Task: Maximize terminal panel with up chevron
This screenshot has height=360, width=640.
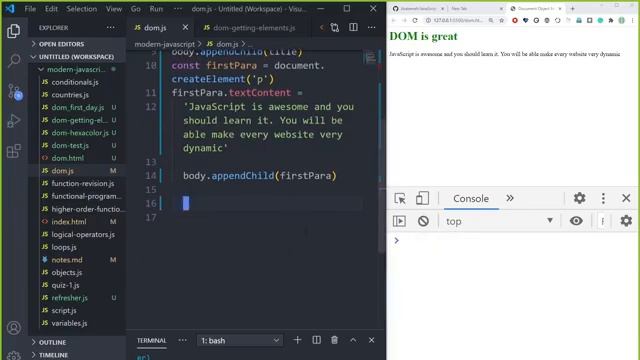Action: pyautogui.click(x=353, y=340)
